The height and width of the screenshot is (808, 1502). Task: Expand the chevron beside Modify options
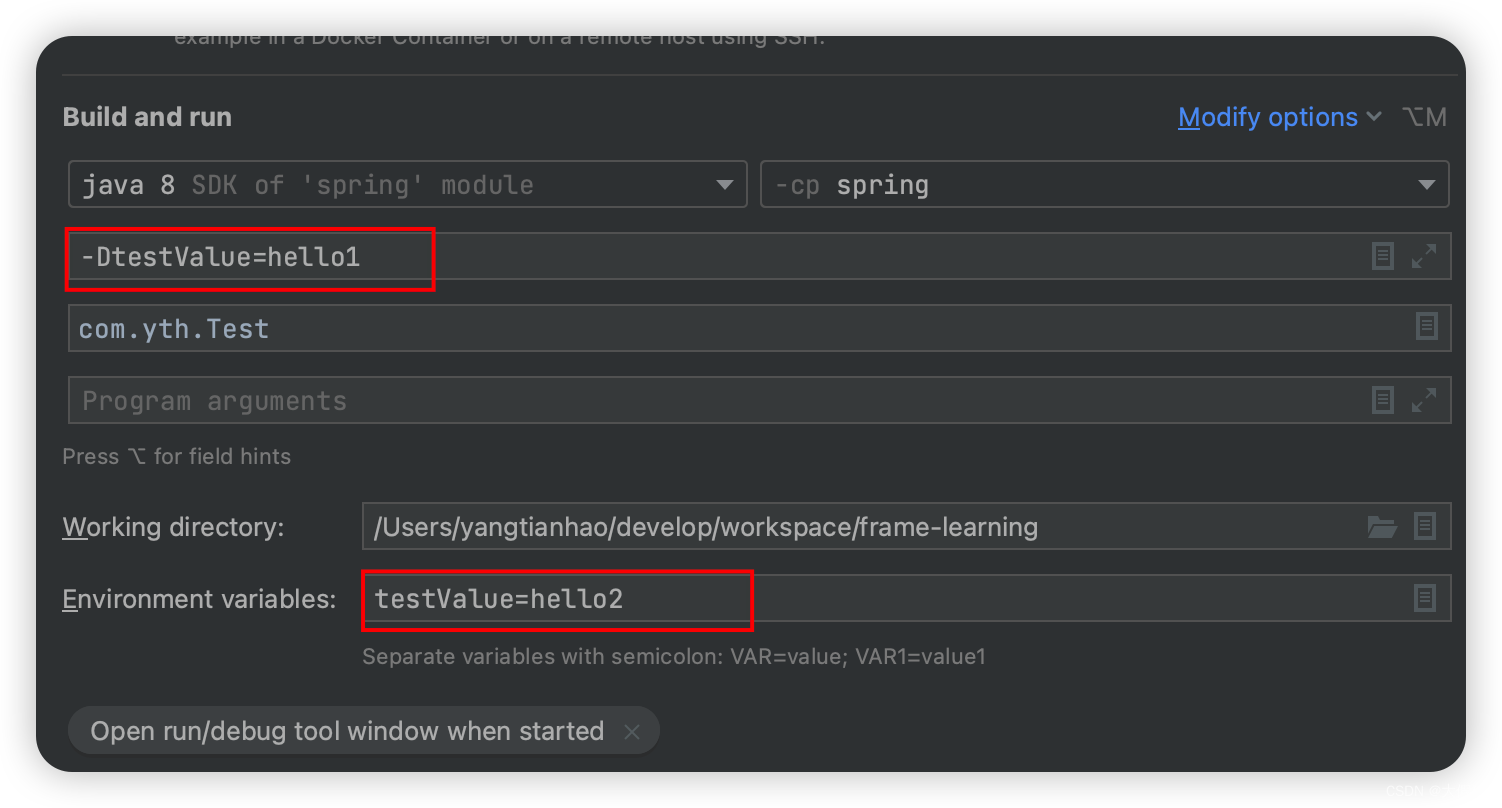1374,117
